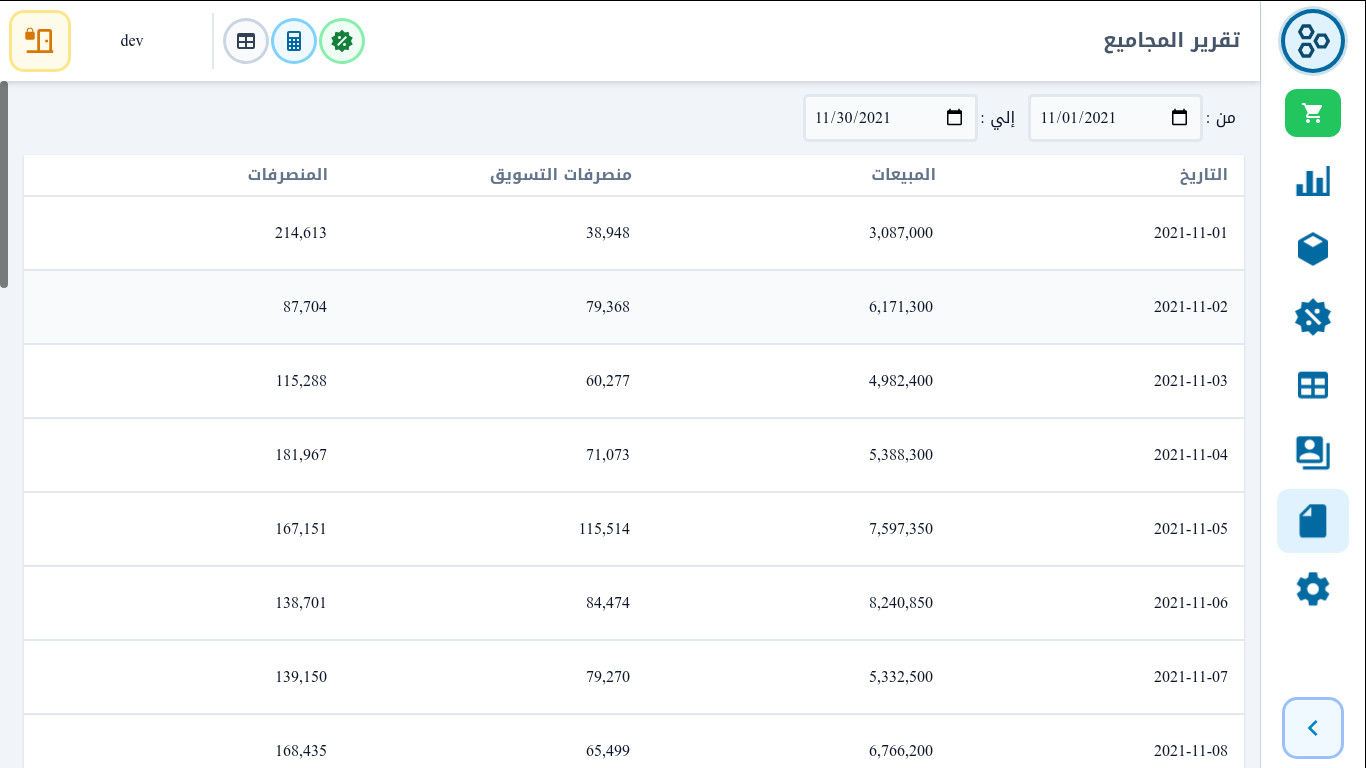Click the hexagon app logo
The width and height of the screenshot is (1366, 768).
pyautogui.click(x=1312, y=41)
